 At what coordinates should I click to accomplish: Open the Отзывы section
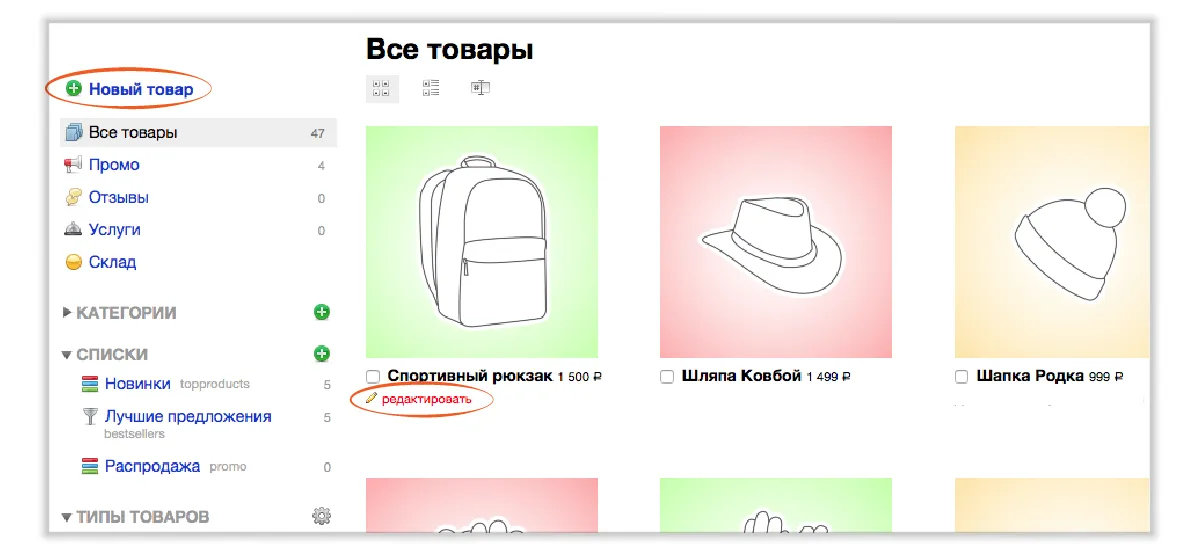(x=119, y=197)
